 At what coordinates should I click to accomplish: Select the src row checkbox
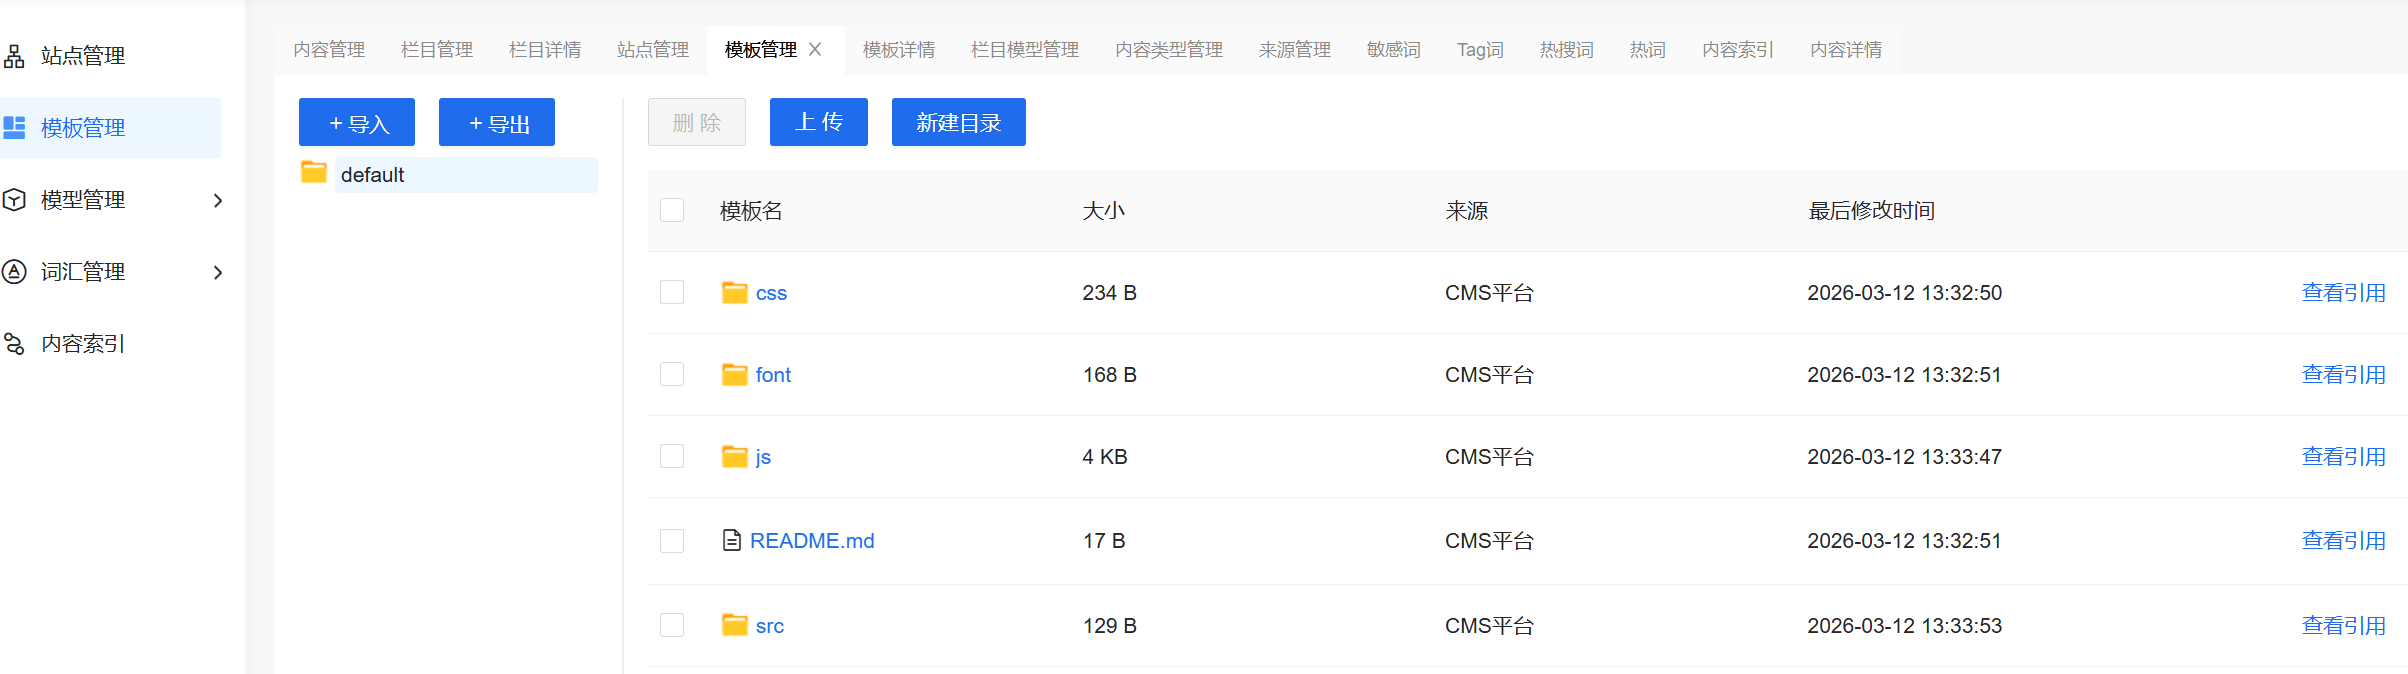coord(672,625)
